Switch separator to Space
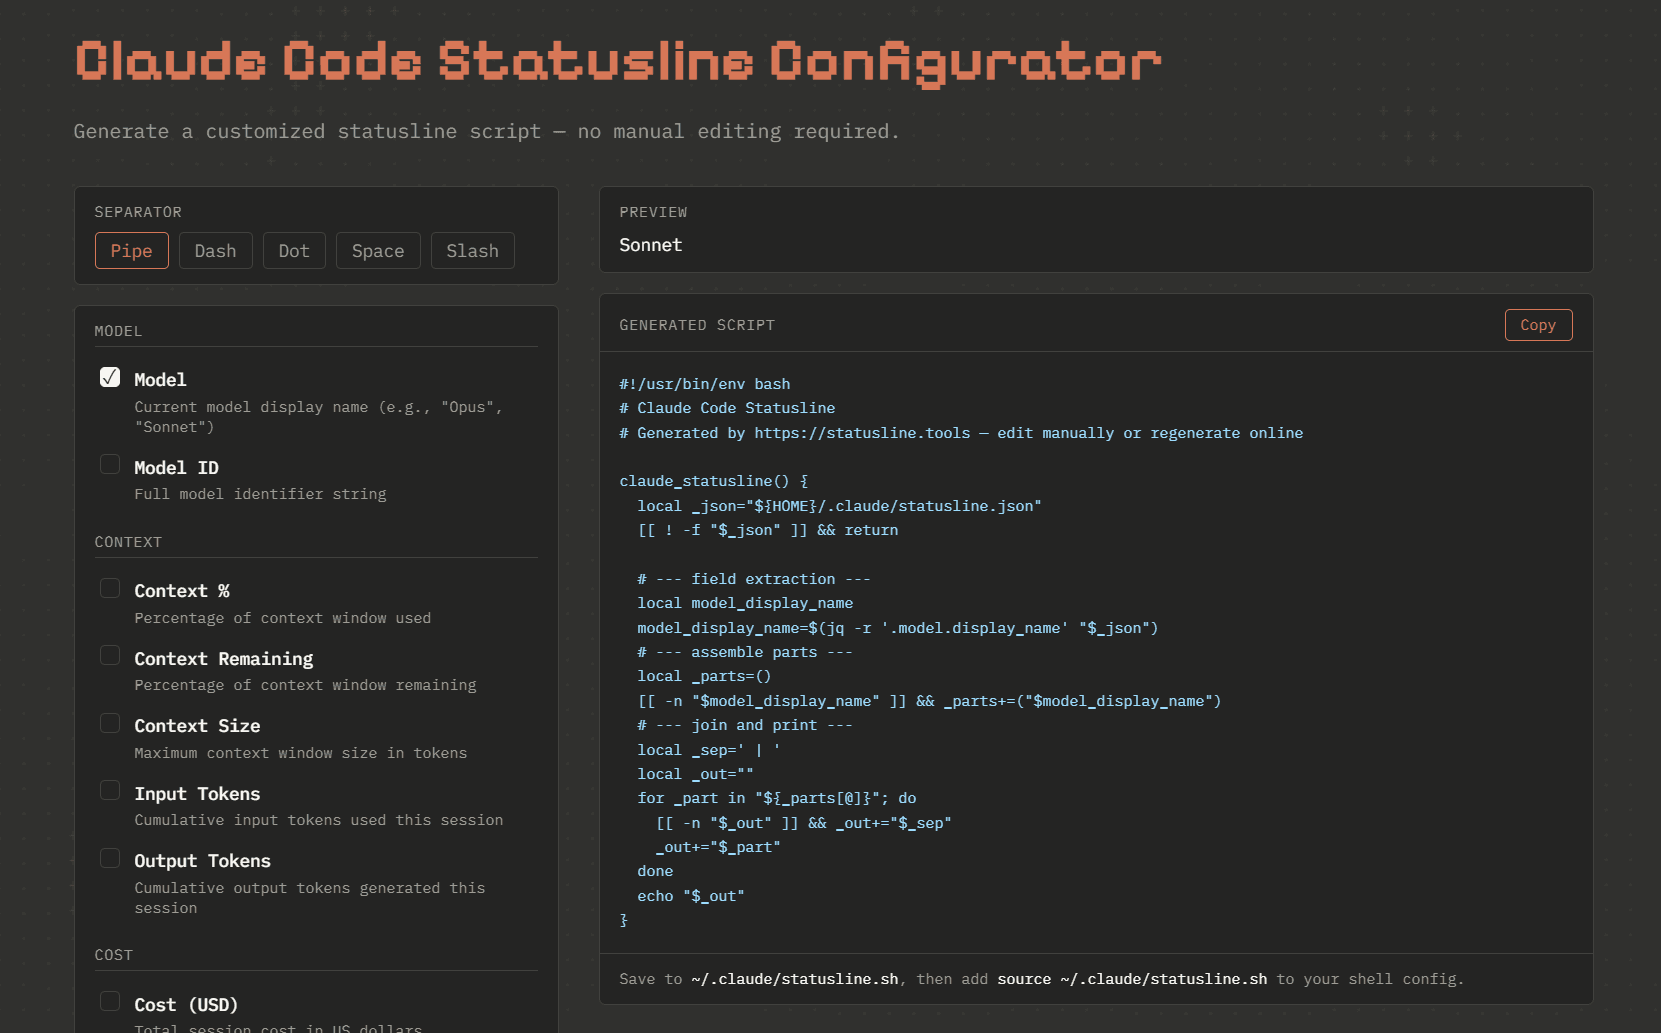Screen dimensions: 1661x1033 (378, 251)
